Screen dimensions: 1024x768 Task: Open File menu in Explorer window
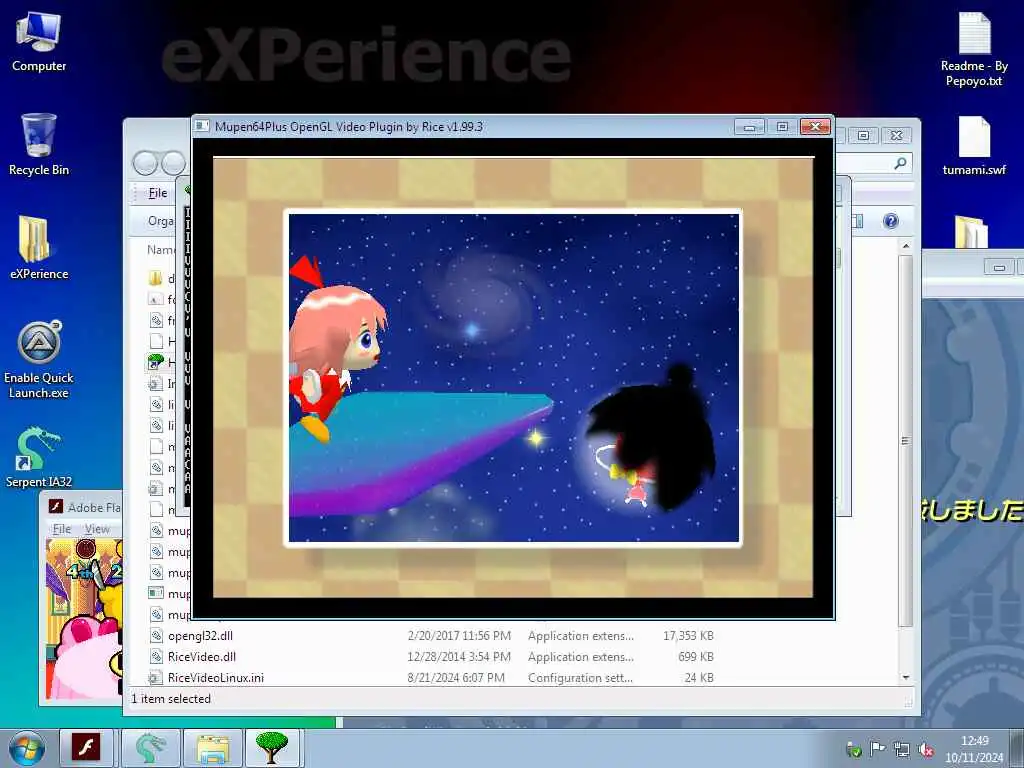[x=157, y=193]
